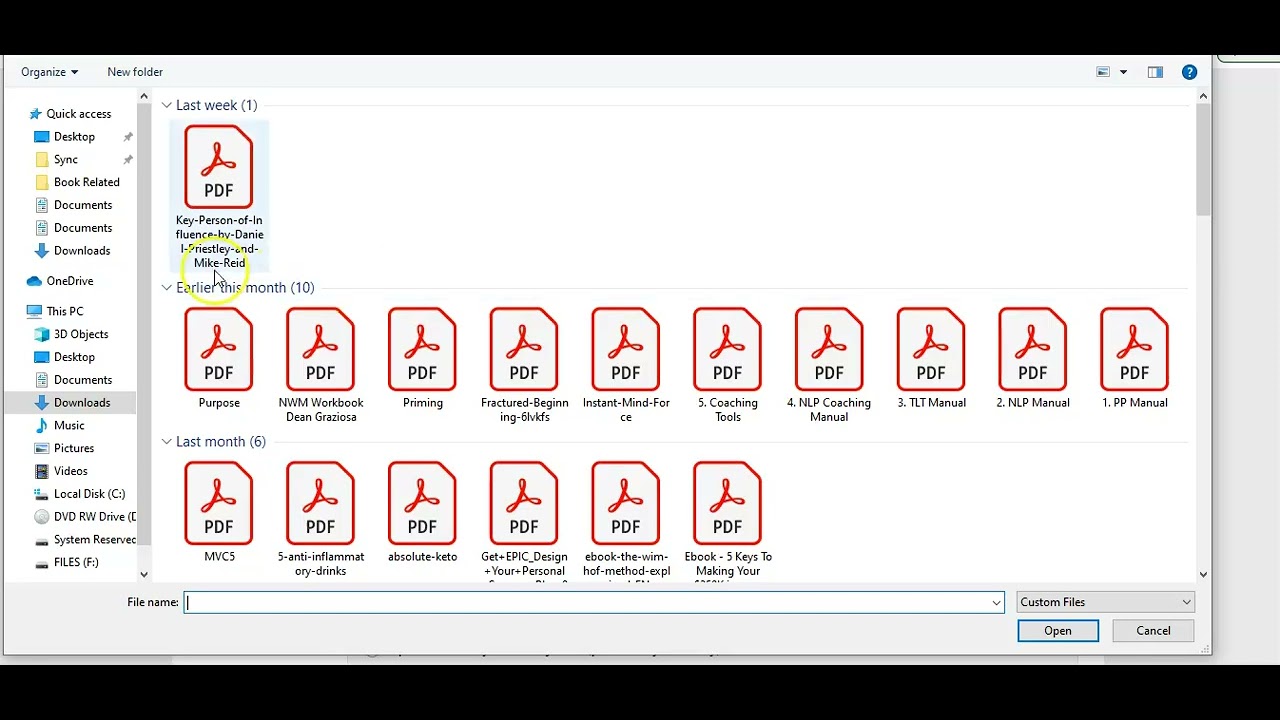Click the file list scroll down arrow
This screenshot has width=1280, height=720.
(1203, 574)
